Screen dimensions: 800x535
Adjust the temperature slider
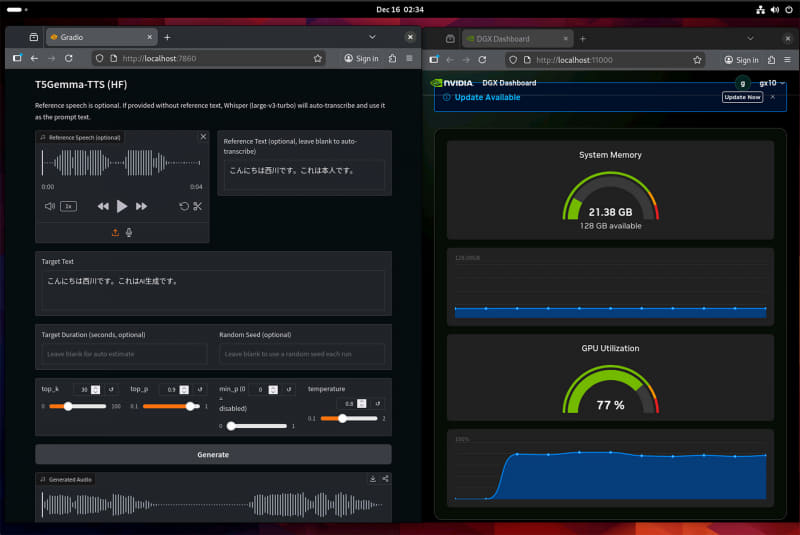349,419
